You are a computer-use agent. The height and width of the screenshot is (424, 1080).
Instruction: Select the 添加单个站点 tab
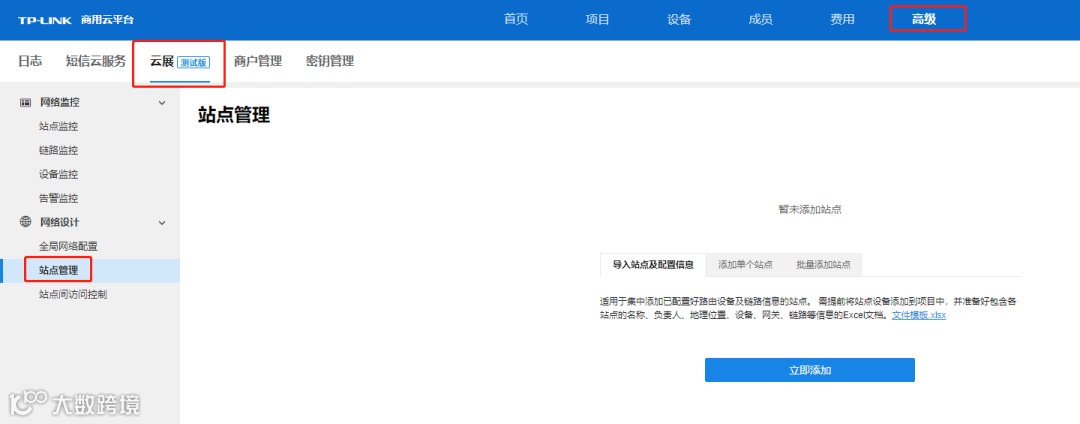745,265
